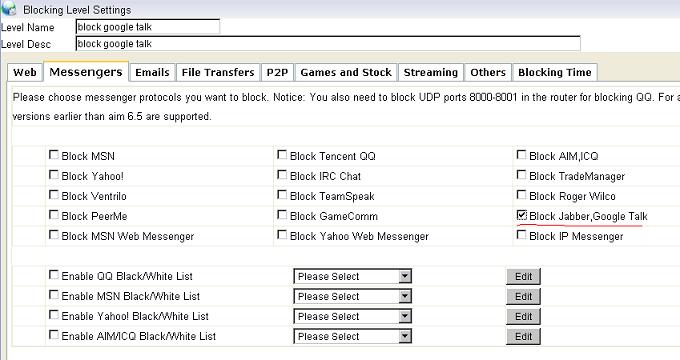Enable MSN Black/White List checkbox
This screenshot has height=360, width=680.
click(54, 295)
